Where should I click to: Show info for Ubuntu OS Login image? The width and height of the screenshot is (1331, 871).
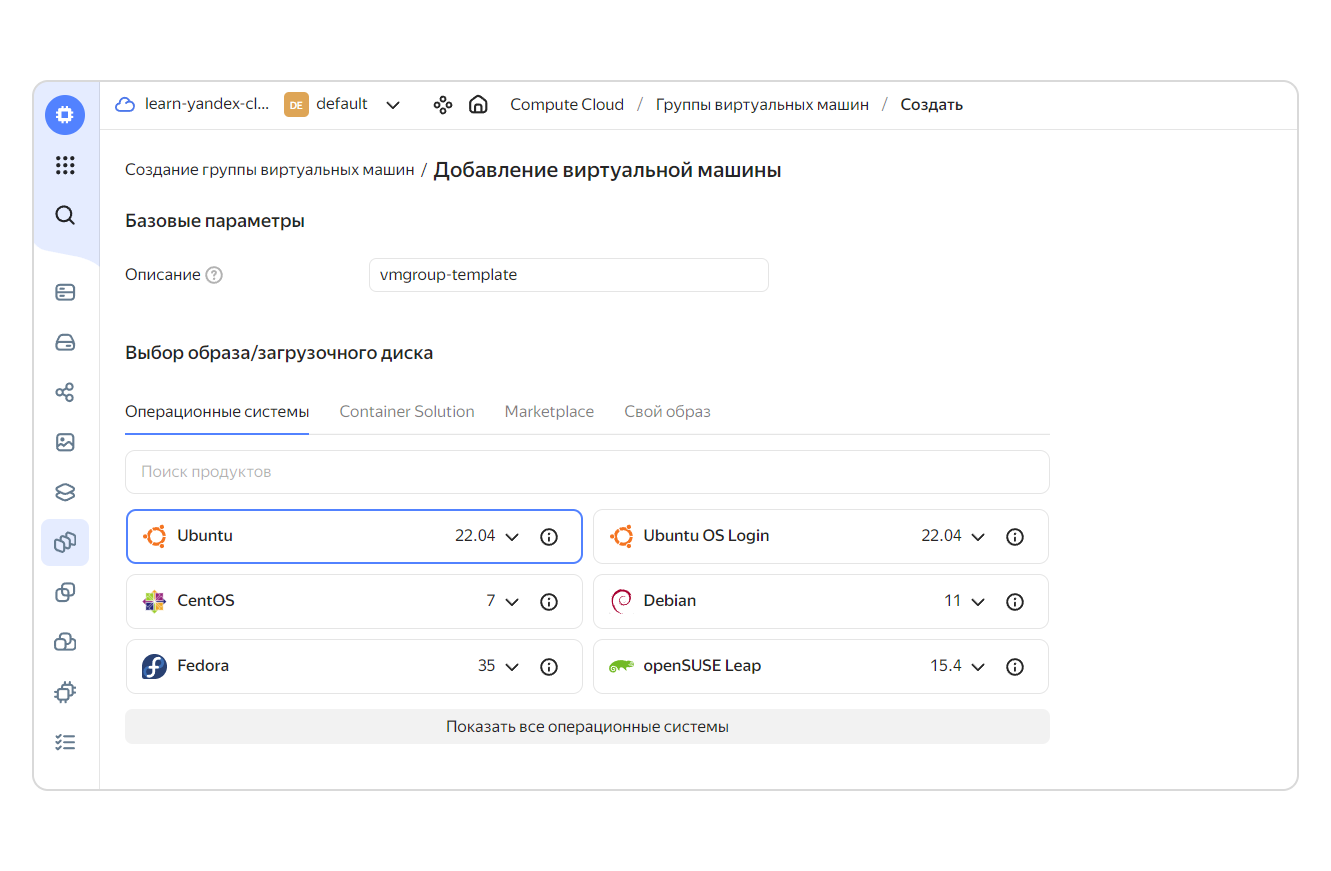coord(1014,537)
